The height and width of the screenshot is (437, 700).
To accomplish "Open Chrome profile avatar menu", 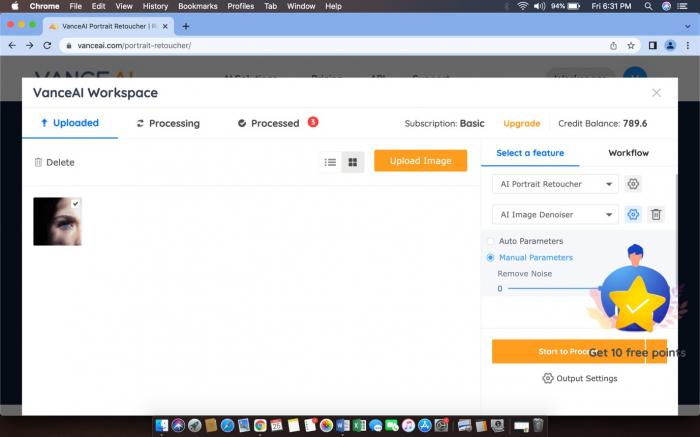I will [x=670, y=46].
